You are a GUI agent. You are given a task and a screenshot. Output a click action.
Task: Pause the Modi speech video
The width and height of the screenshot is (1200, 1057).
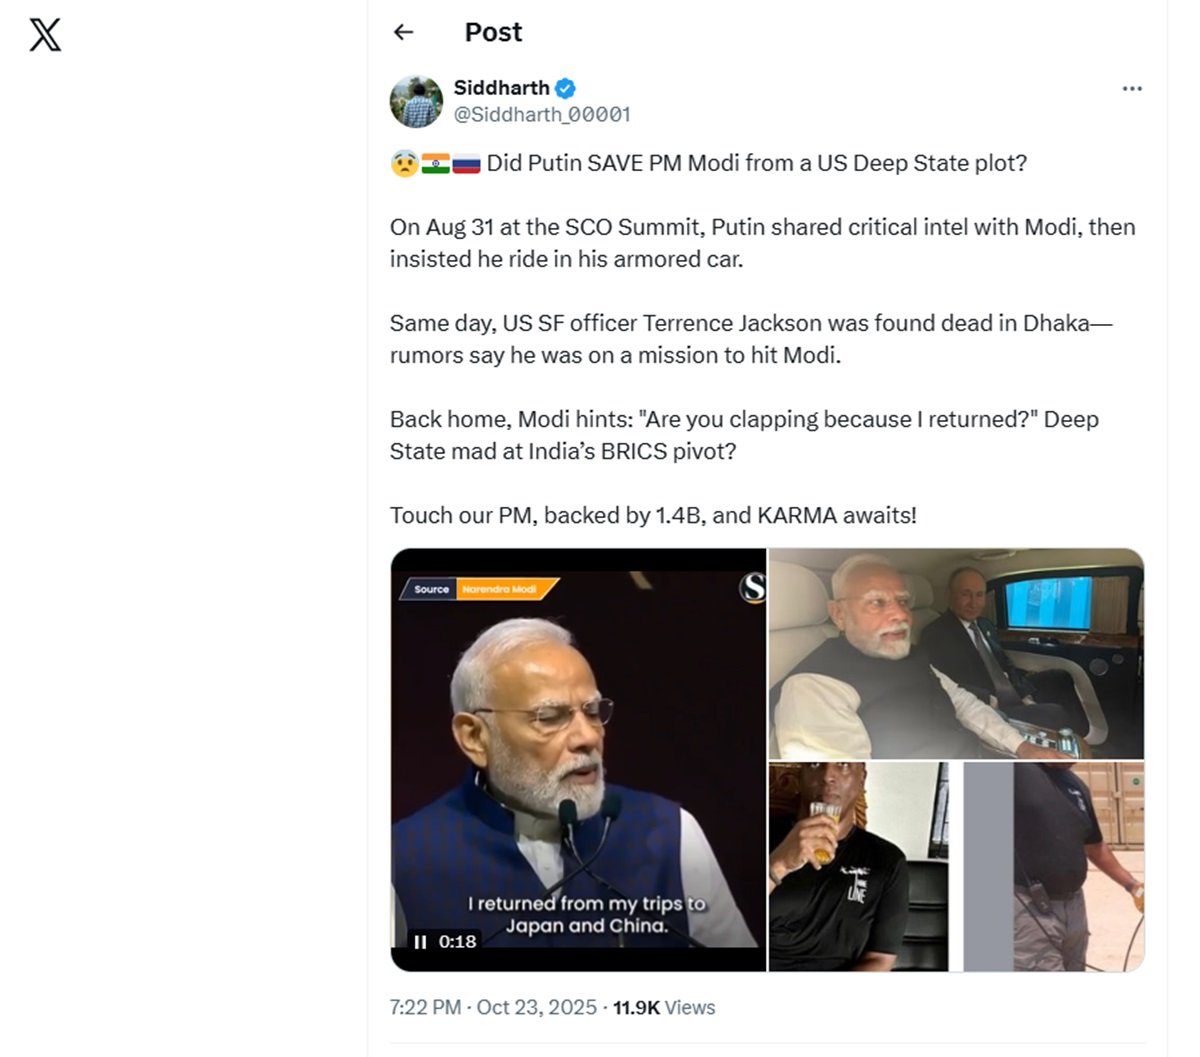(x=420, y=942)
